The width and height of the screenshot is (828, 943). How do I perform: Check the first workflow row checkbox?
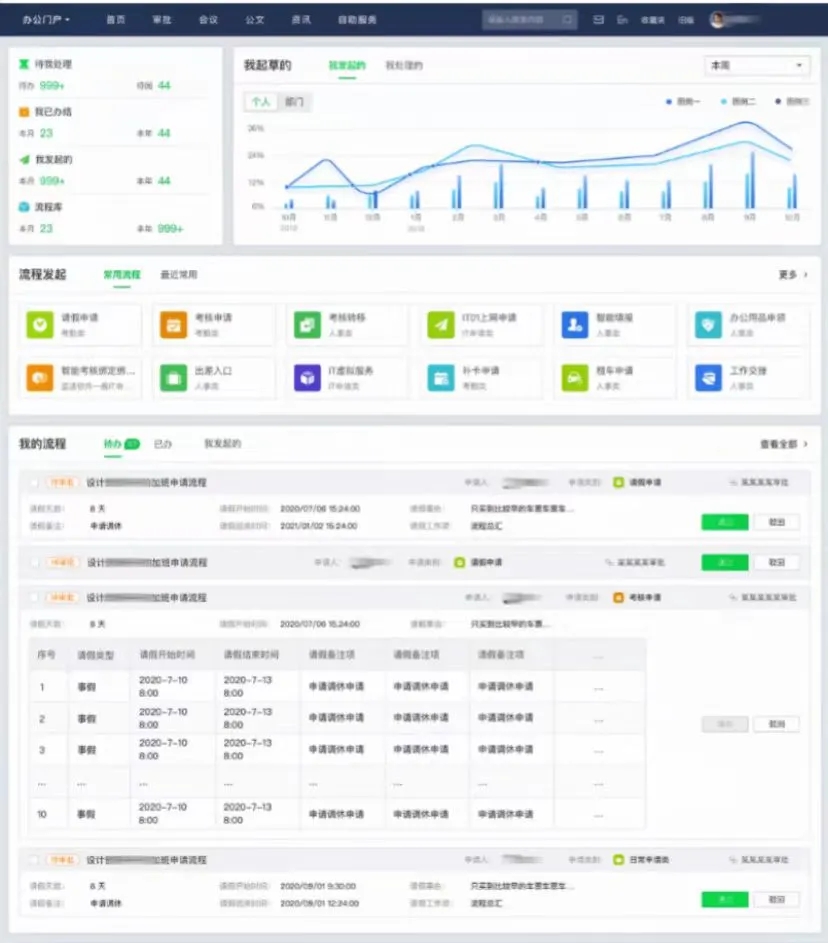tap(34, 482)
